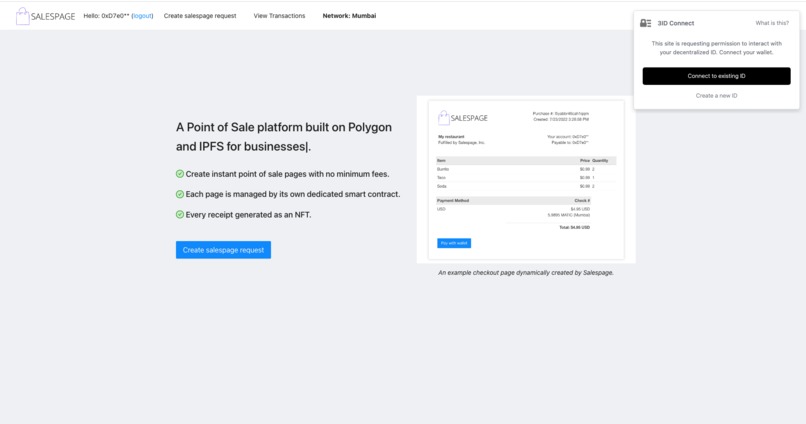Click the green check beside dedicated smart contract
Viewport: 806px width, 424px height.
point(180,194)
